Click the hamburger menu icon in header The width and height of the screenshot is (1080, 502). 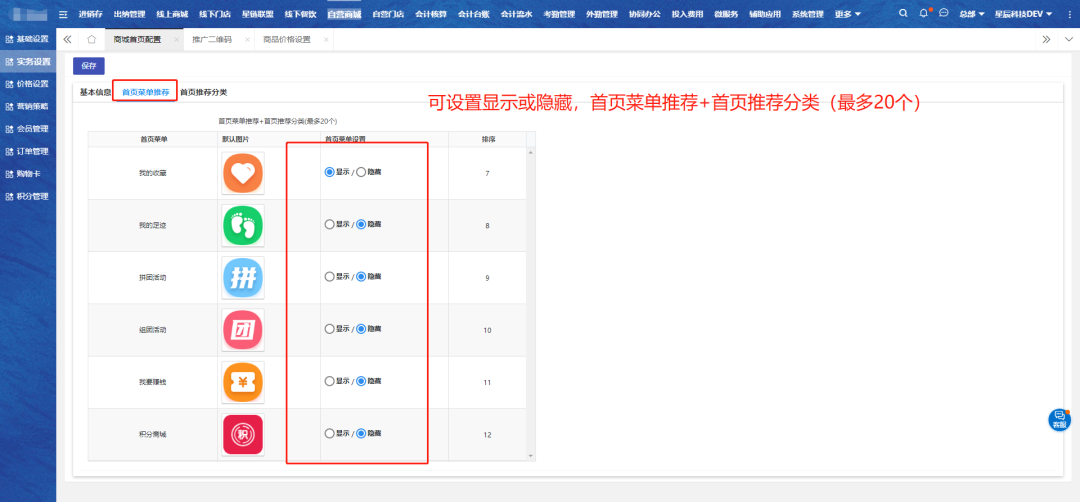tap(64, 15)
